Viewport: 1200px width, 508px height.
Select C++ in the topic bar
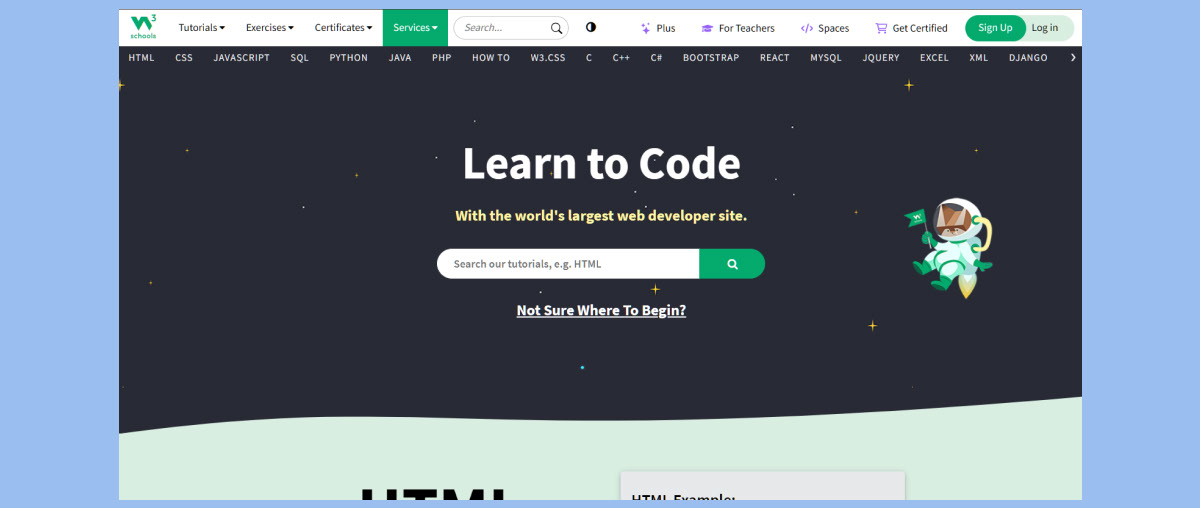621,58
